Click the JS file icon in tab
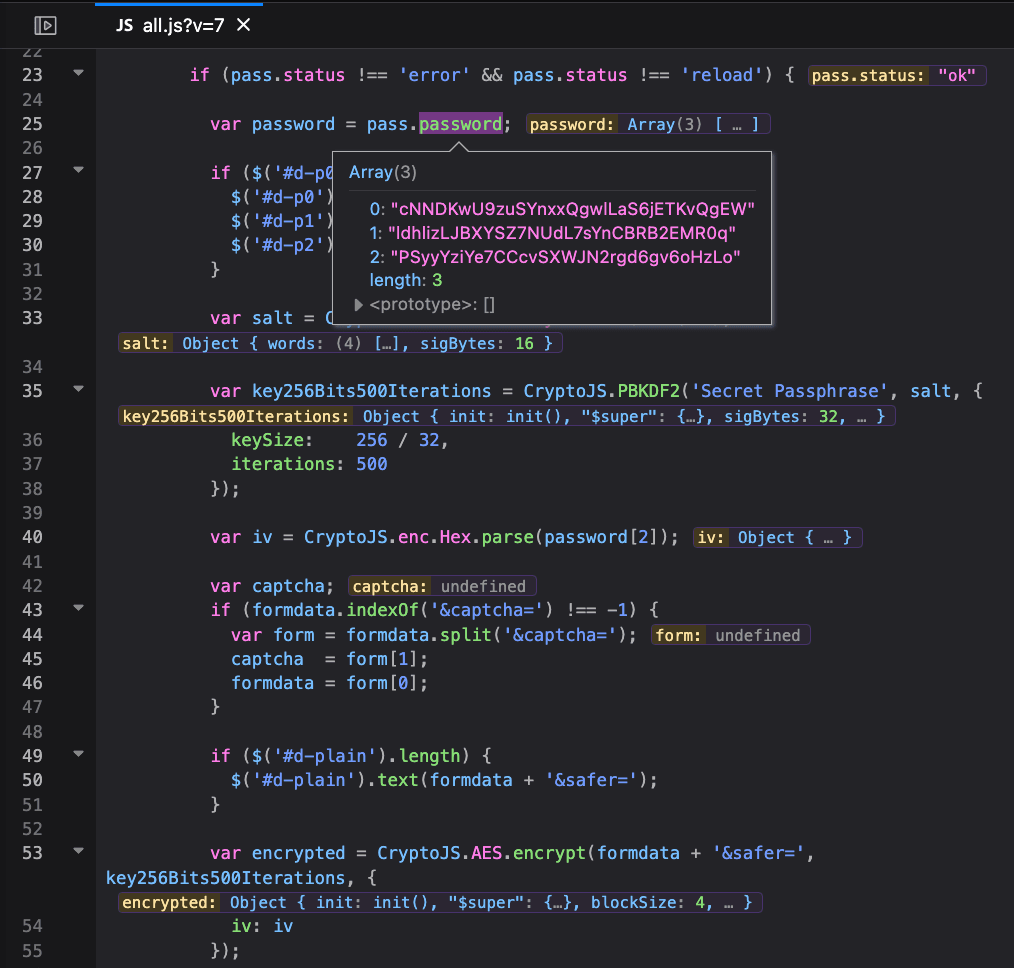The width and height of the screenshot is (1014, 968). [x=125, y=26]
